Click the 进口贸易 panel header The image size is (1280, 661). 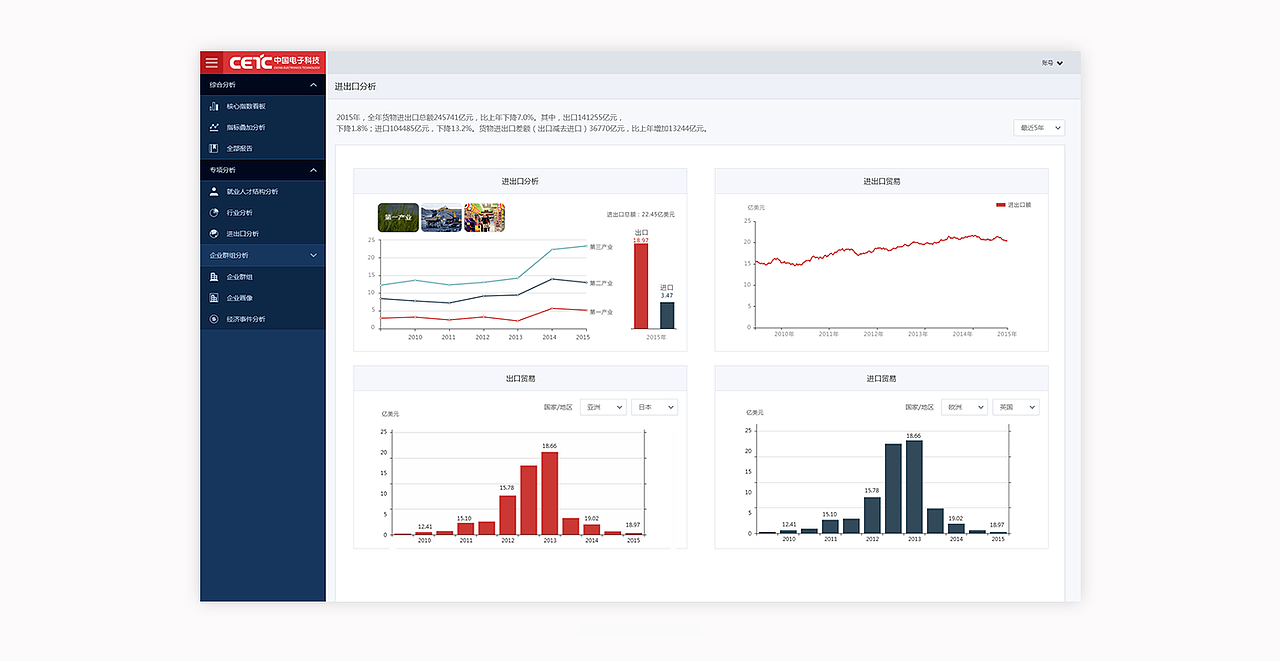tap(881, 378)
